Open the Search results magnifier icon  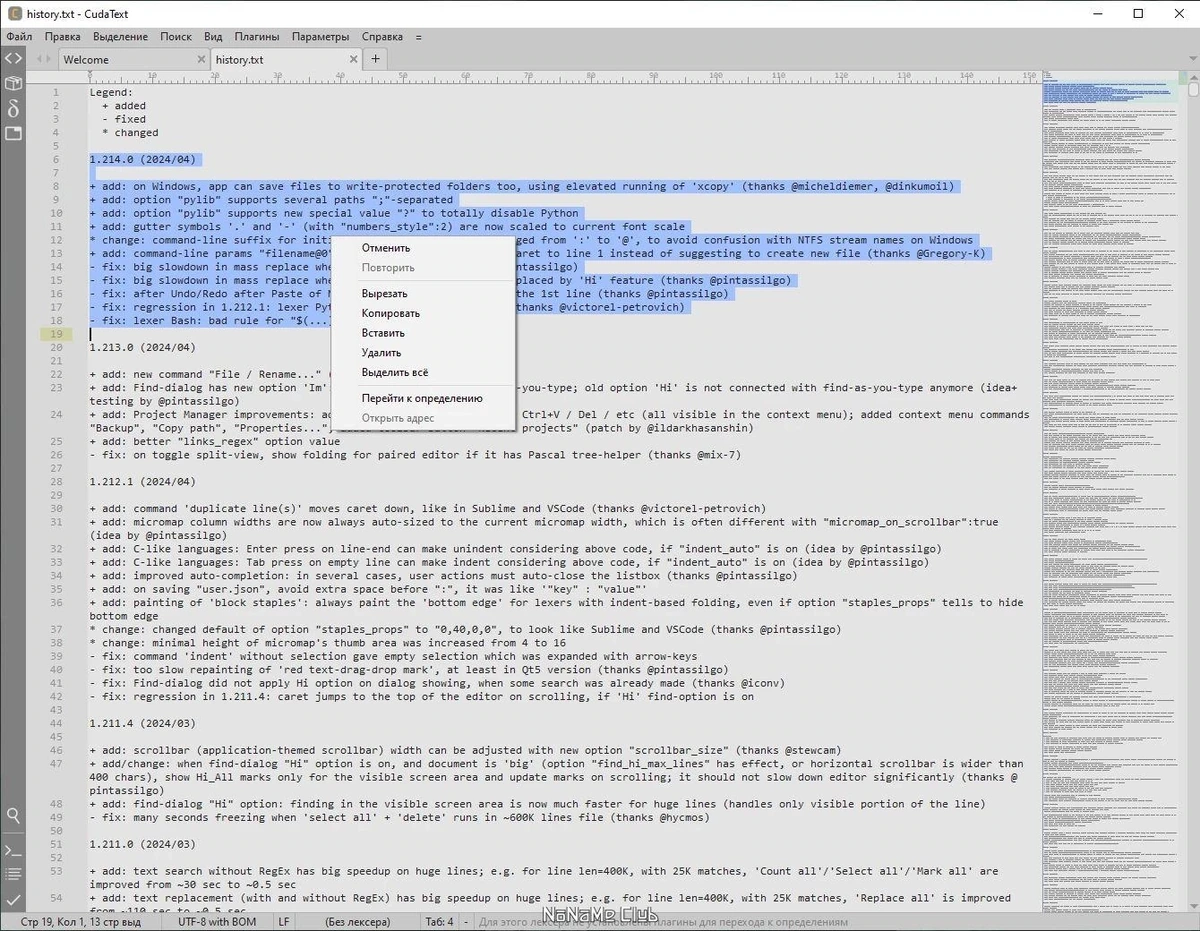(13, 816)
